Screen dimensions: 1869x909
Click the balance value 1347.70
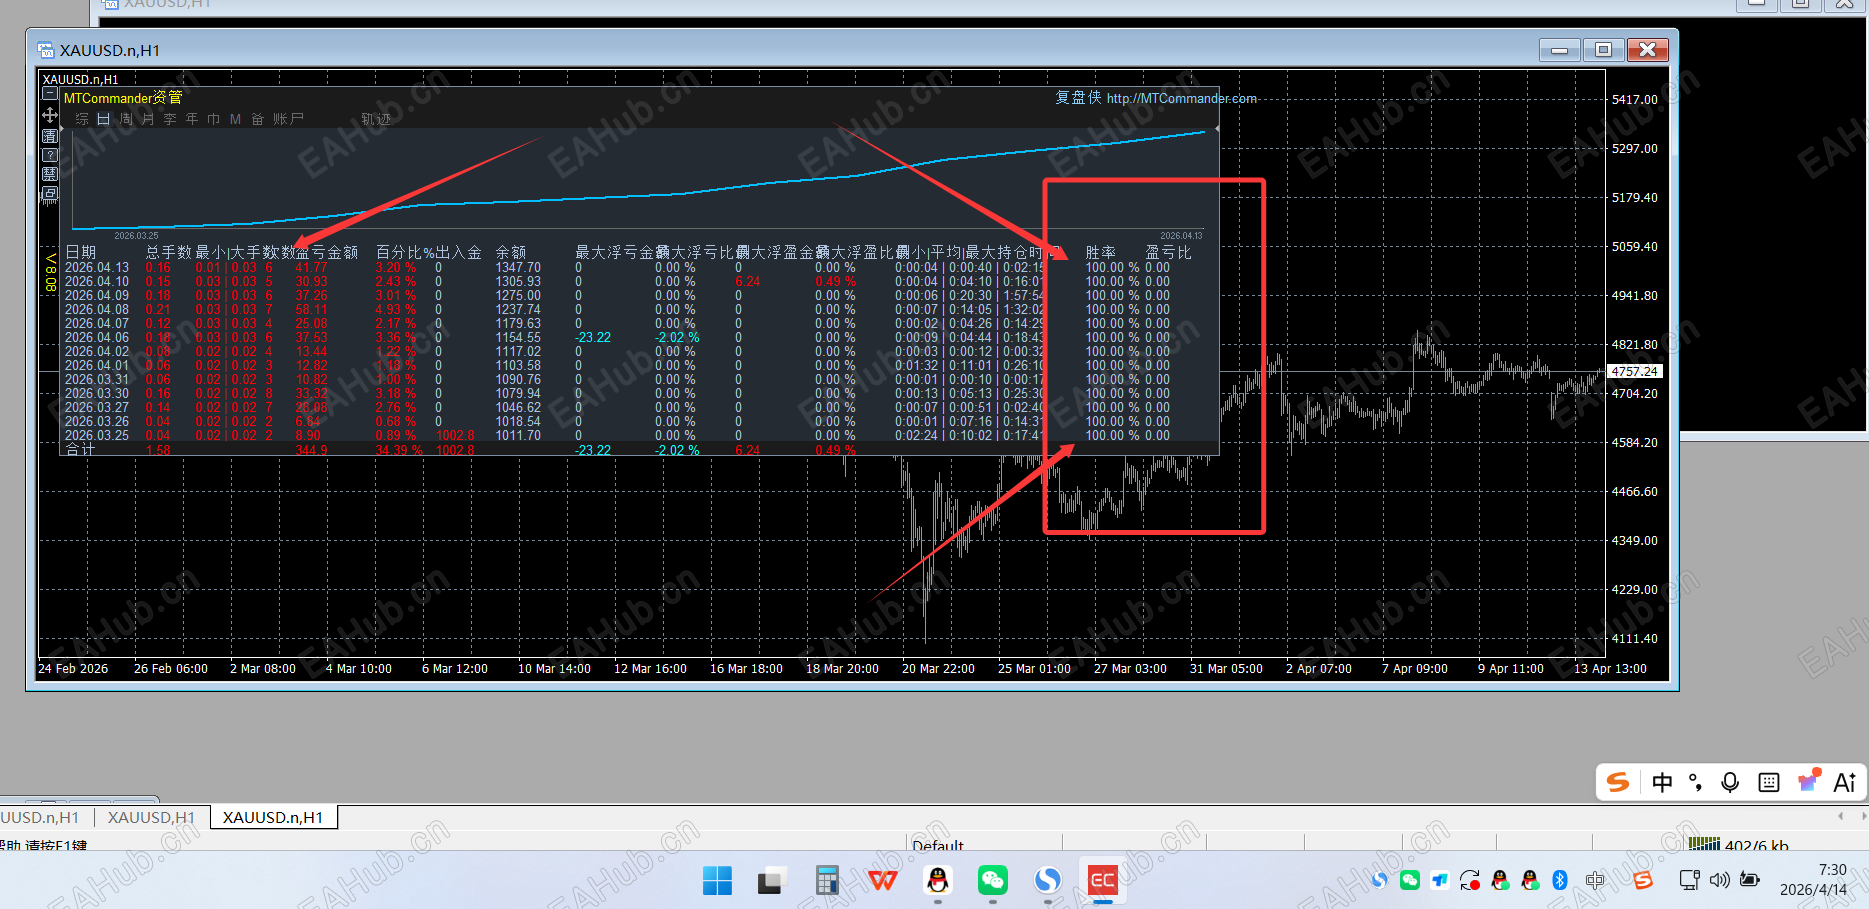(x=518, y=267)
